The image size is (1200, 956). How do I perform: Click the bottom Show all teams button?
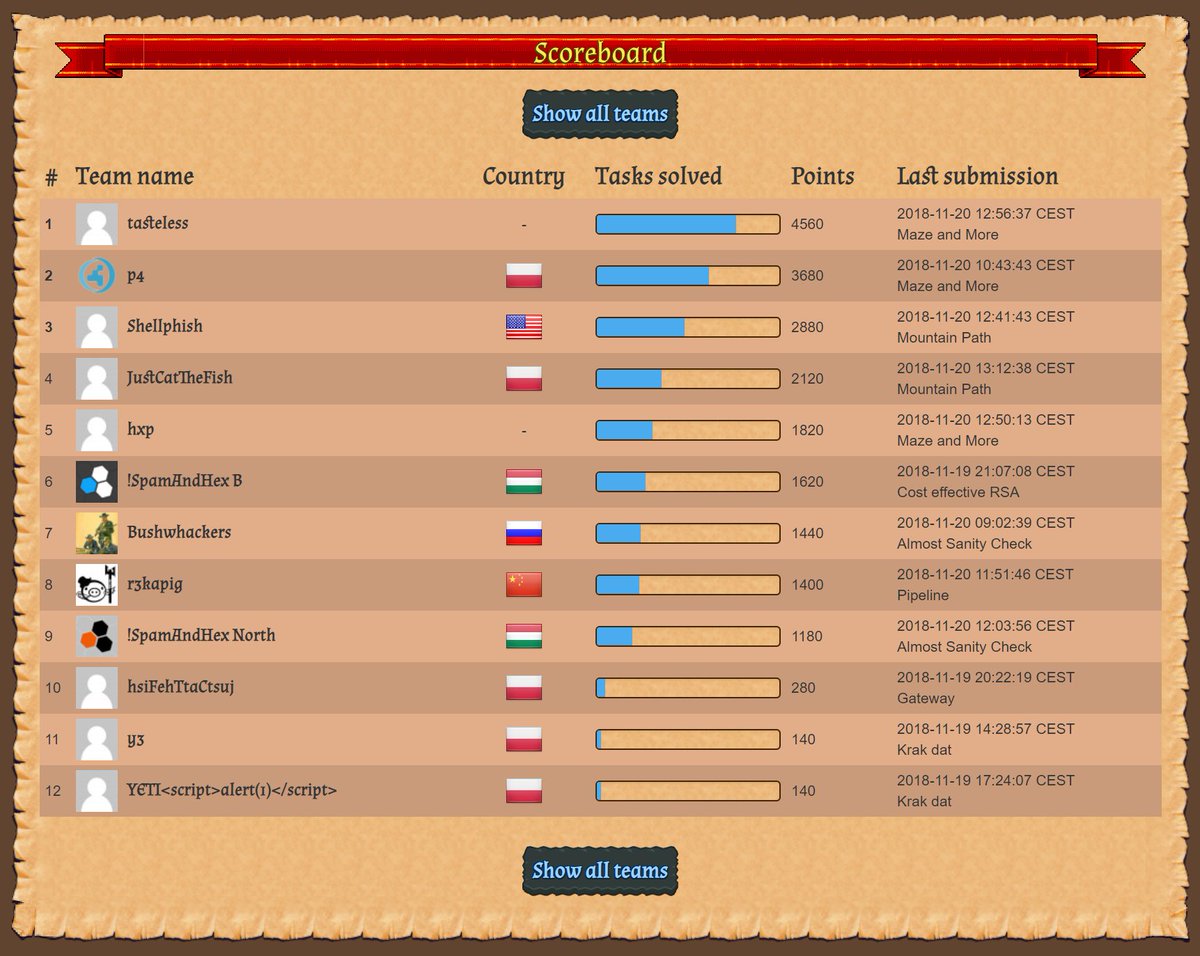[x=600, y=870]
